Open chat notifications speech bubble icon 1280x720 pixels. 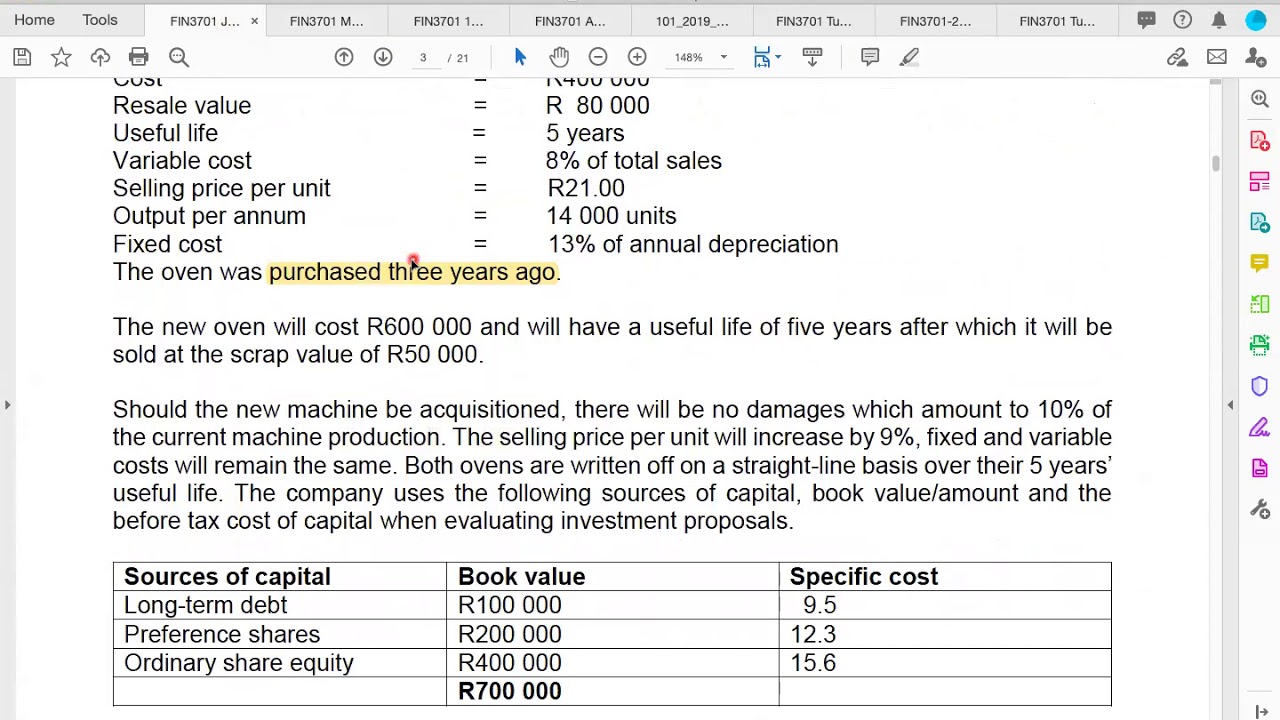(1146, 20)
